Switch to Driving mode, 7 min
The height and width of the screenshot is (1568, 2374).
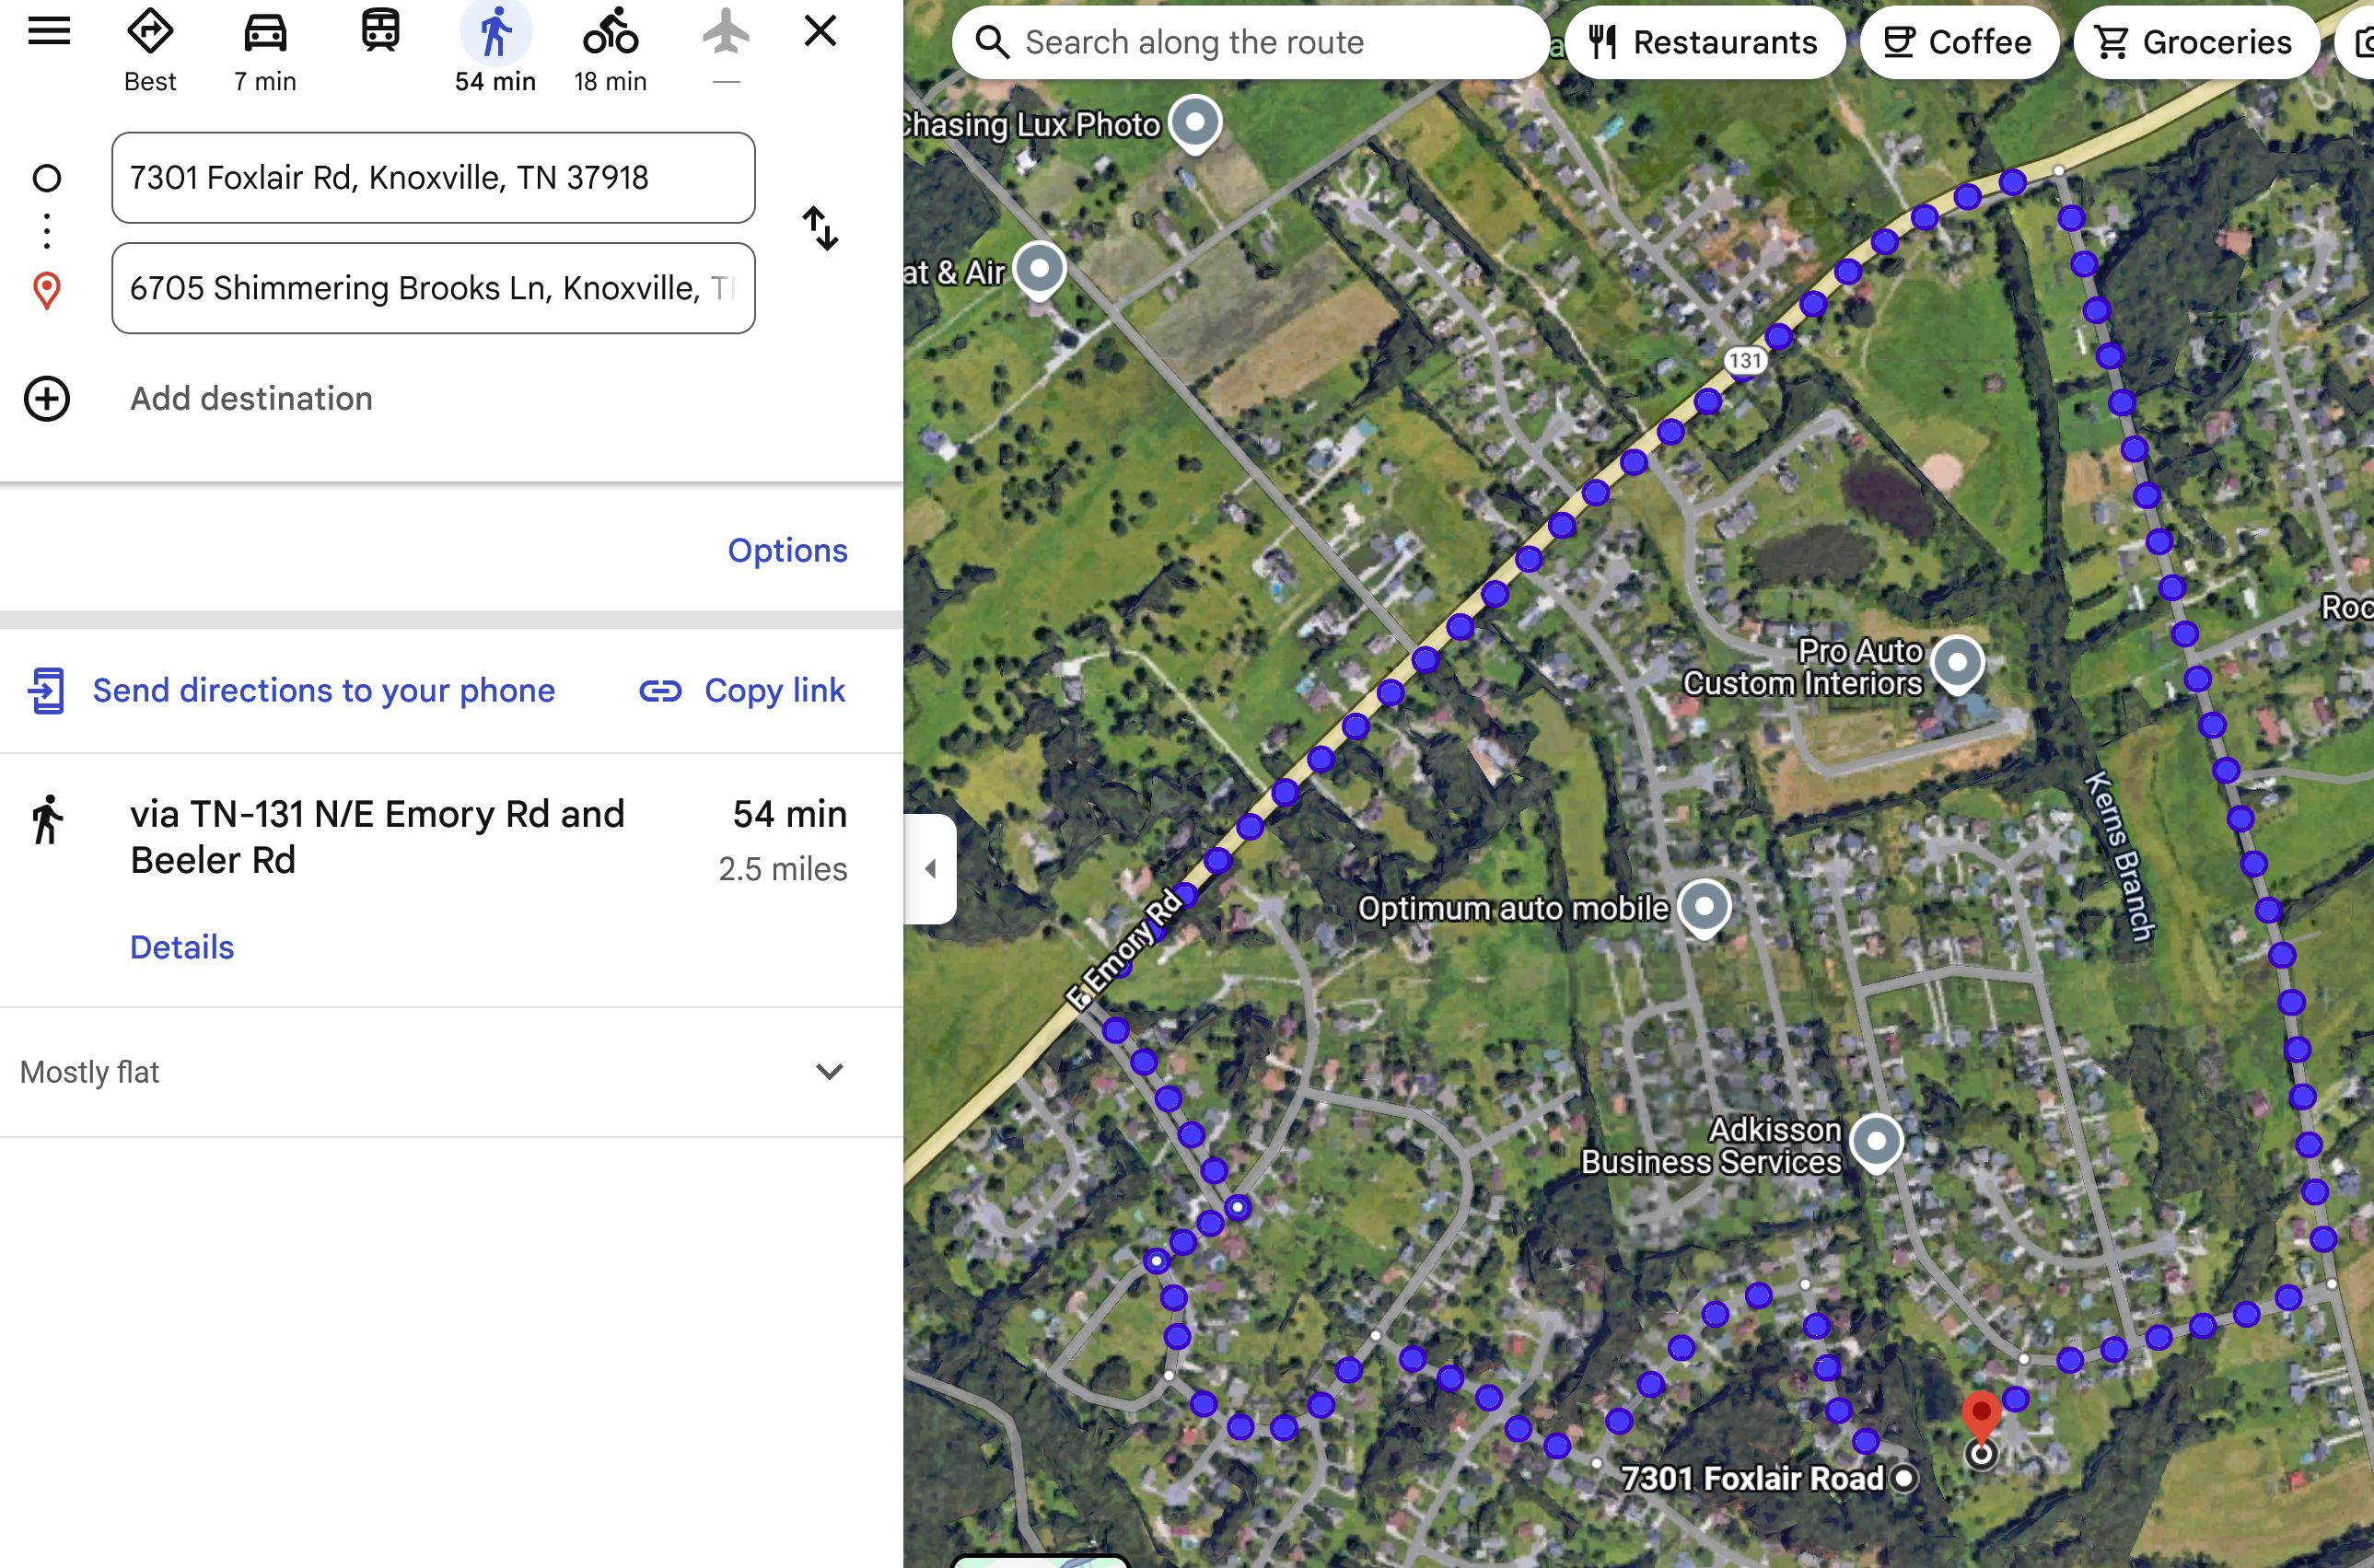tap(265, 50)
